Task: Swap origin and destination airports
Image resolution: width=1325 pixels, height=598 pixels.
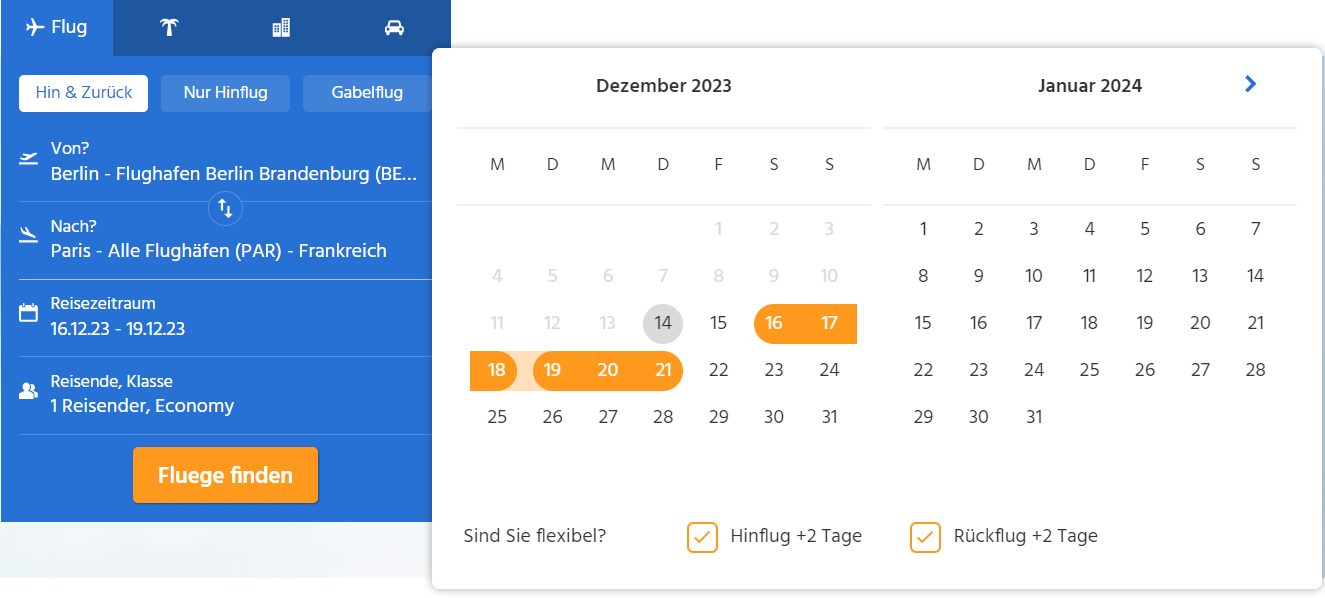Action: [225, 209]
